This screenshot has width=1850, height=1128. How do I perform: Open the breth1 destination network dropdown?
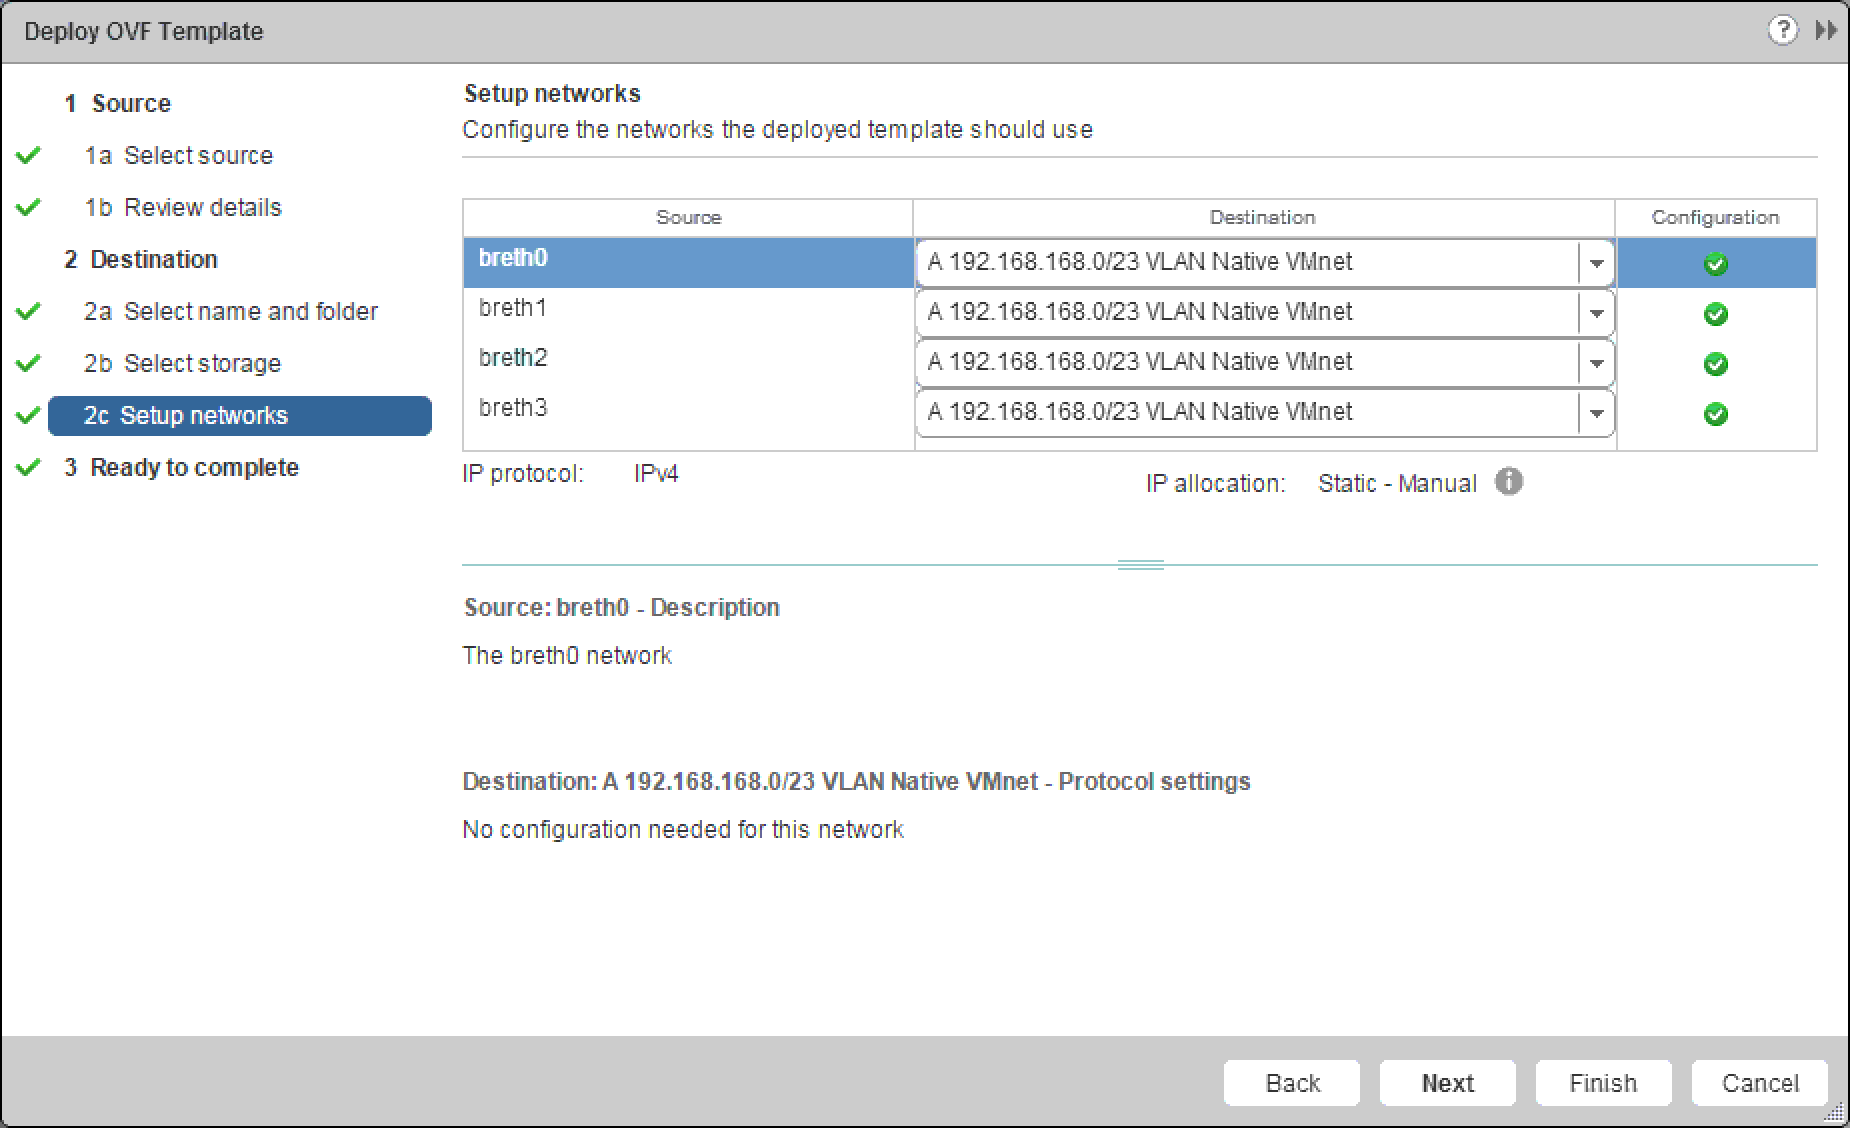click(x=1596, y=314)
